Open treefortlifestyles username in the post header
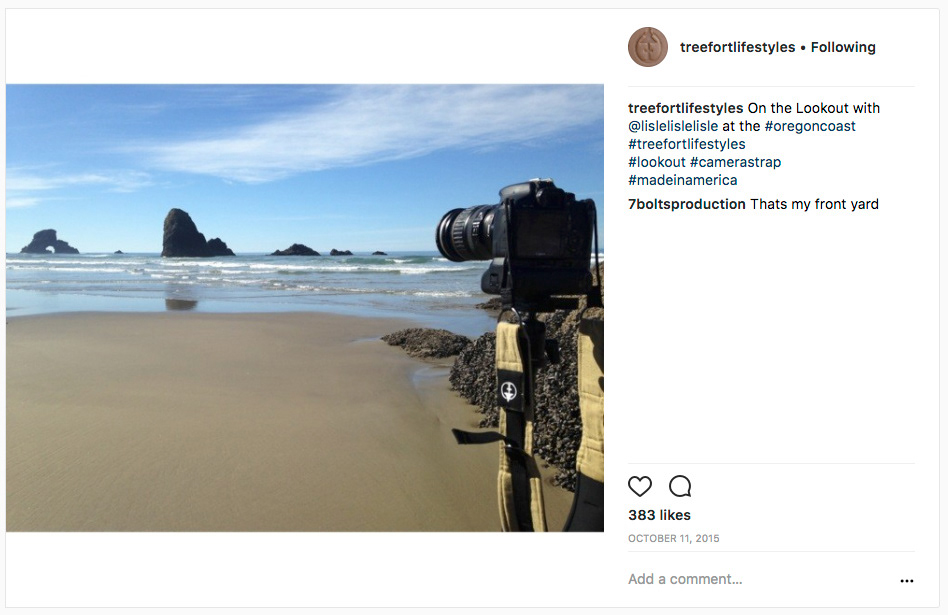The height and width of the screenshot is (615, 948). point(737,47)
